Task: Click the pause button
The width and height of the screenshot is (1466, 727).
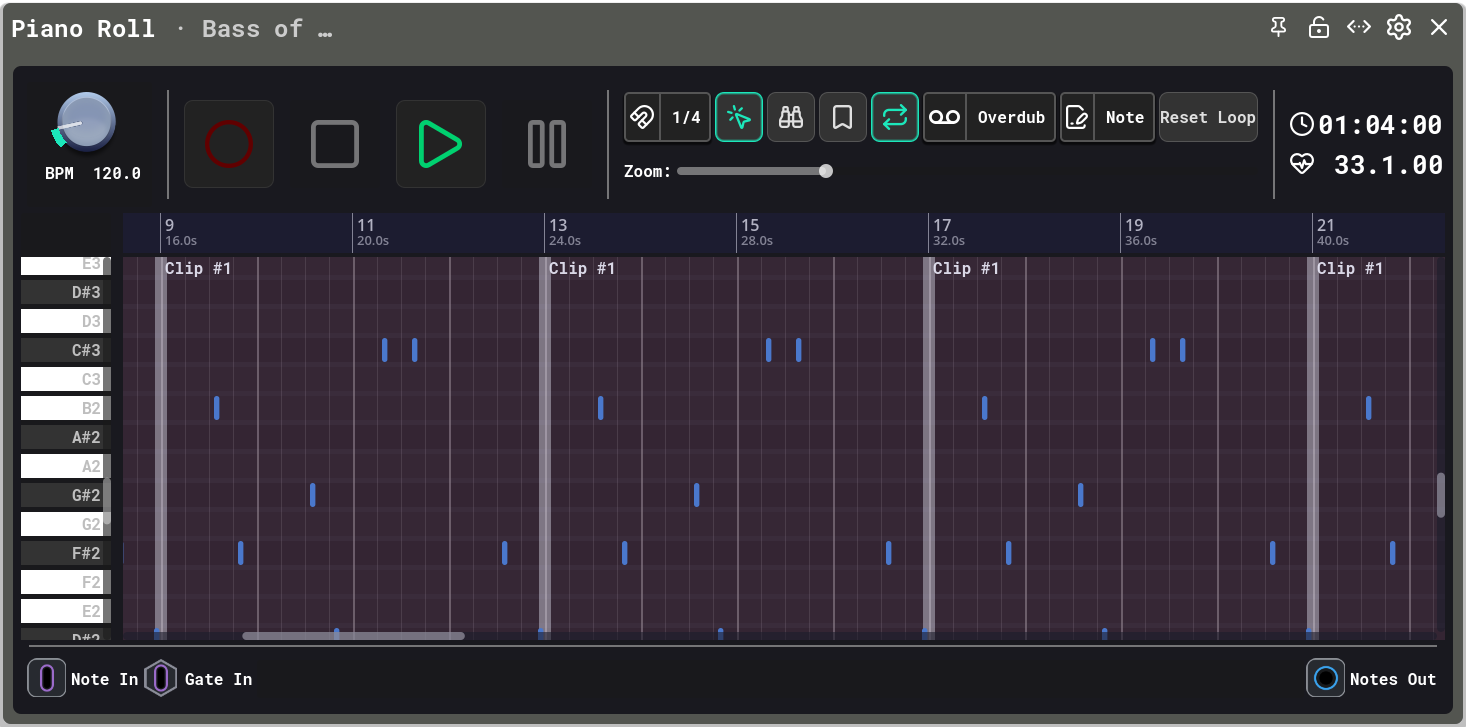Action: coord(547,144)
